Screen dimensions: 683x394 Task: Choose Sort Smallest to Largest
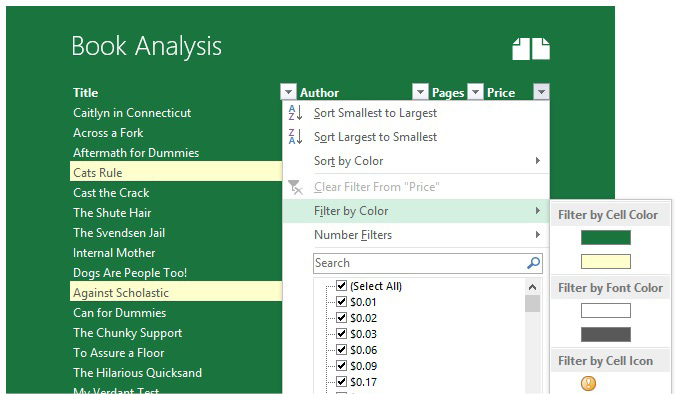[x=416, y=113]
